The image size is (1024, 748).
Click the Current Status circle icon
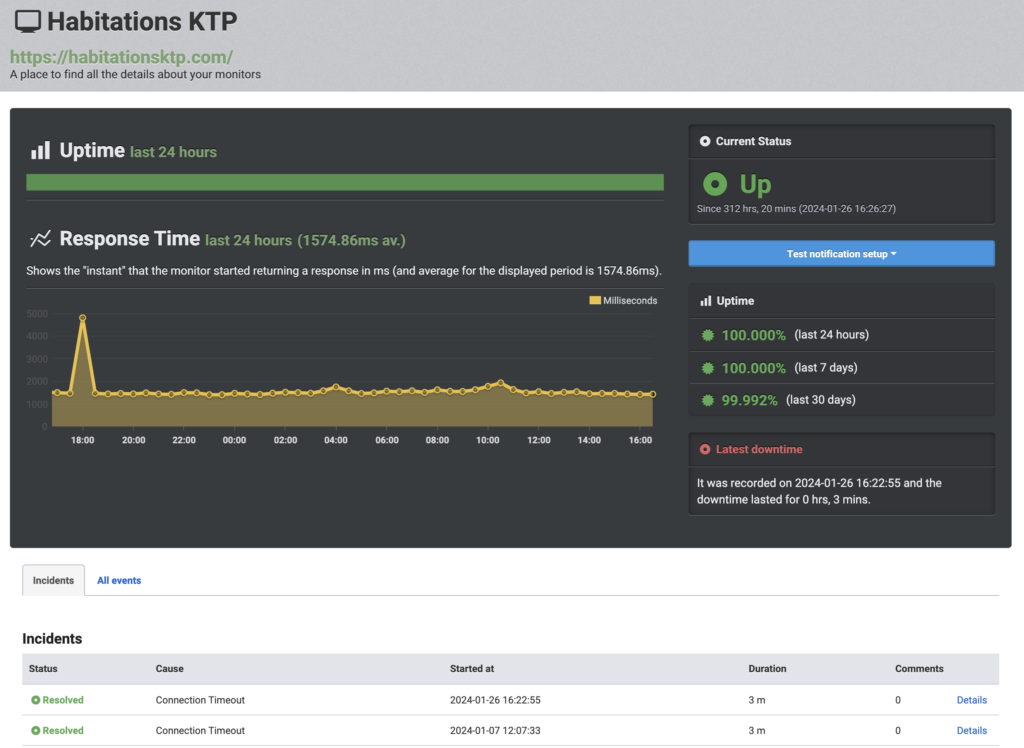tap(705, 141)
